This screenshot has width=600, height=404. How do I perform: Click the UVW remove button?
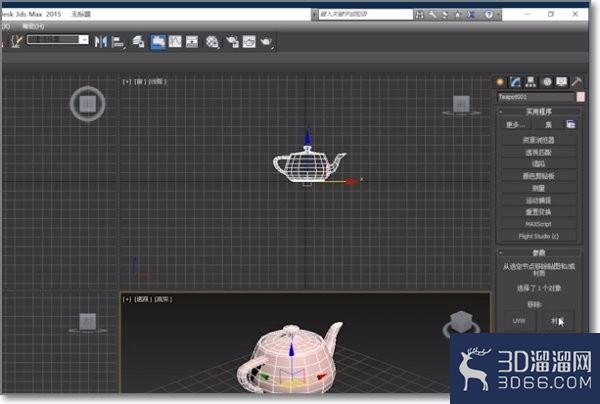click(x=519, y=321)
